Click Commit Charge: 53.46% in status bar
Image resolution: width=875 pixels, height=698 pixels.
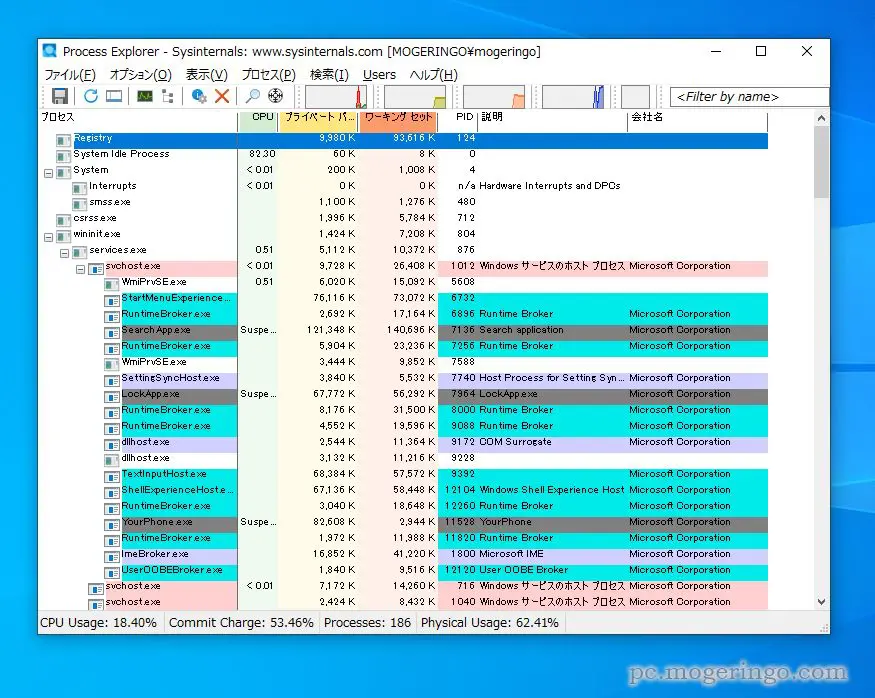[241, 623]
